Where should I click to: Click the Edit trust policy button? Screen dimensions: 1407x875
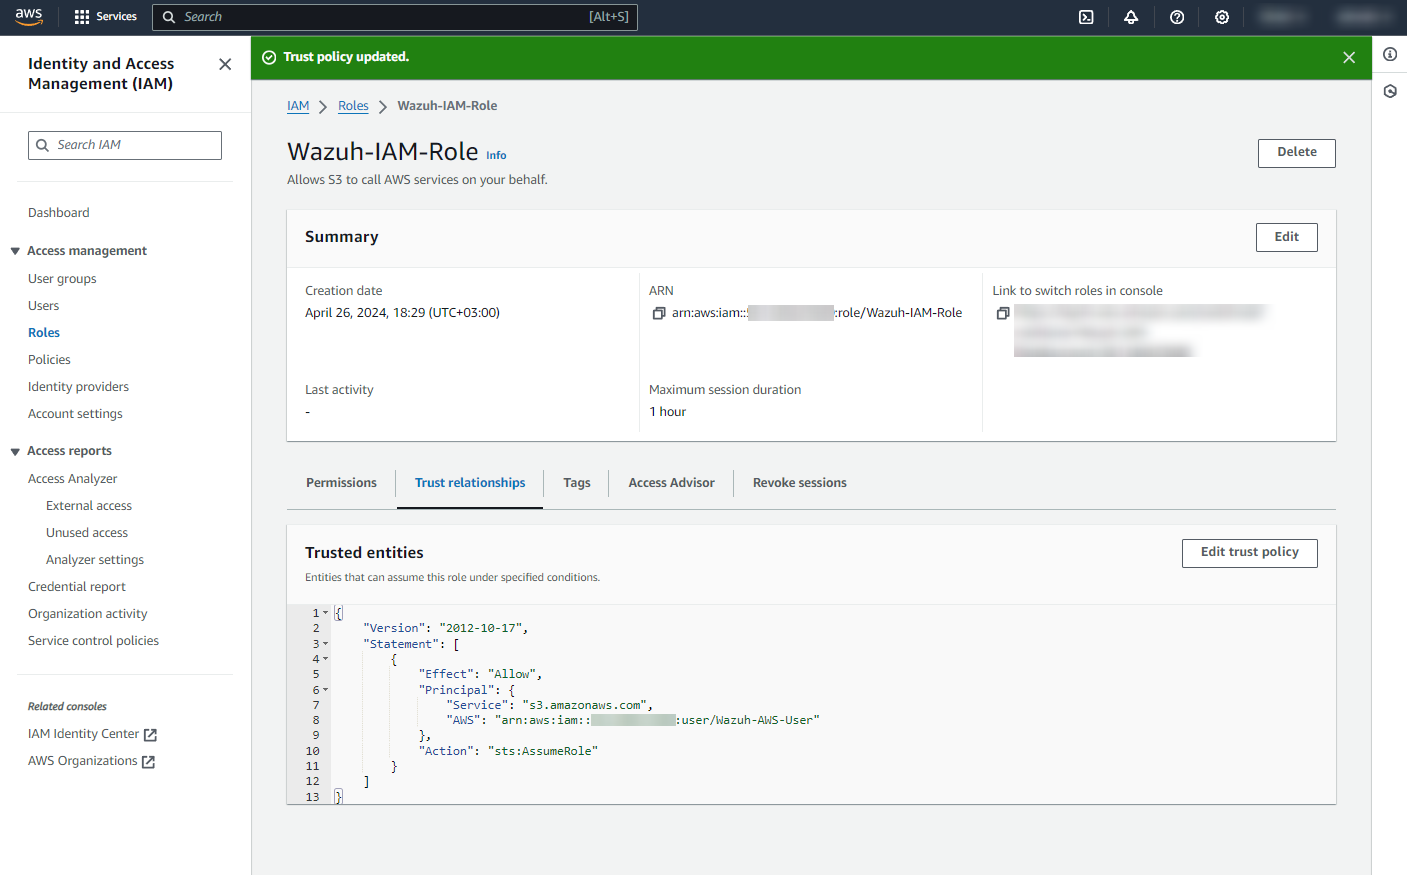coord(1249,553)
